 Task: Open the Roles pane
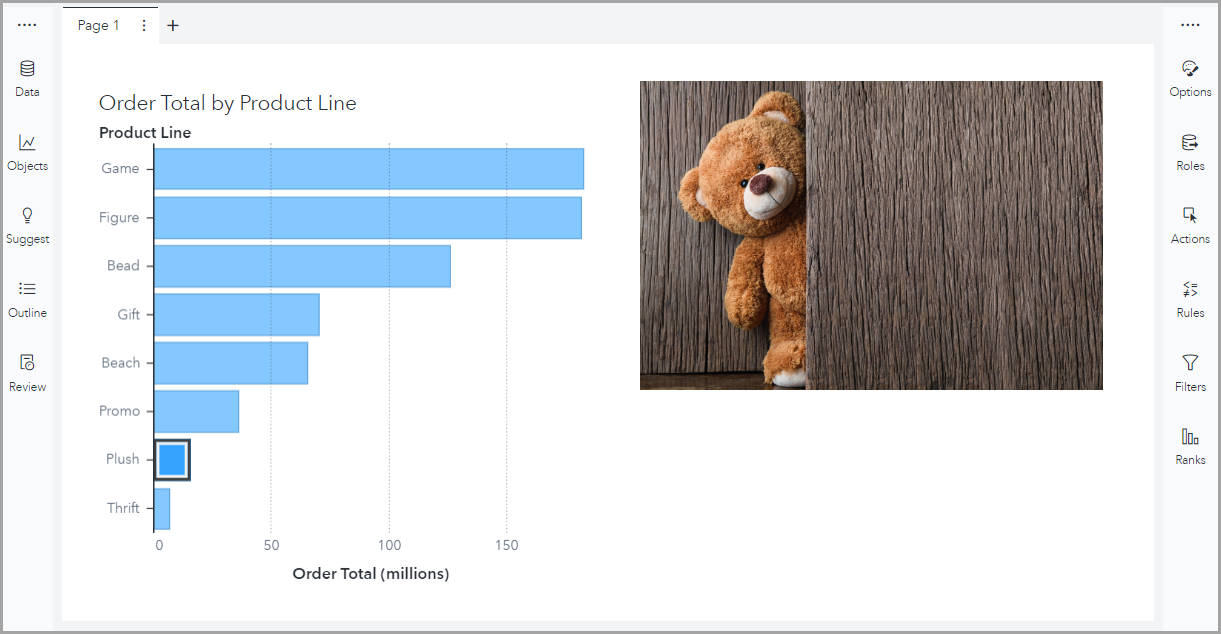[x=1189, y=152]
